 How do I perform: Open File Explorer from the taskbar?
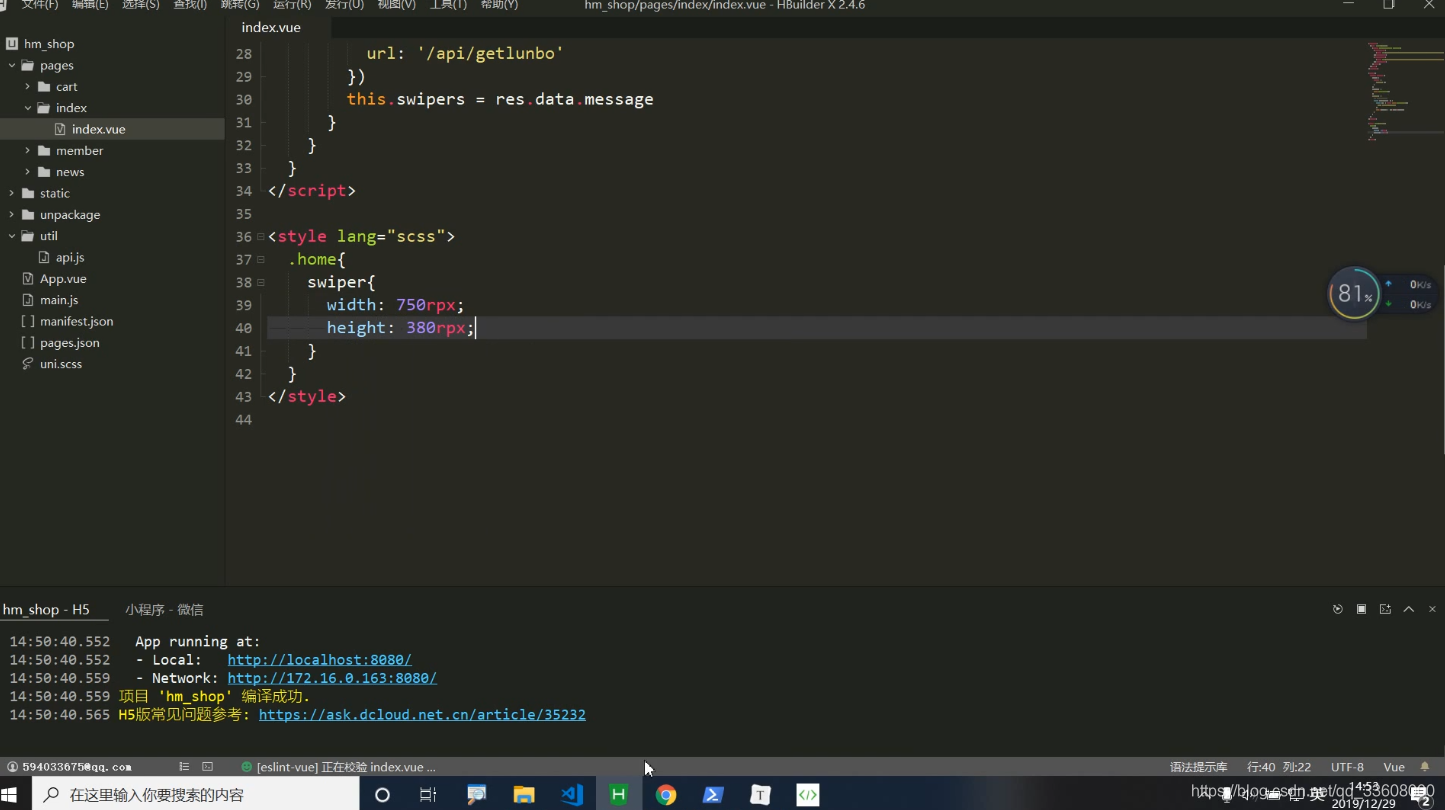[524, 795]
